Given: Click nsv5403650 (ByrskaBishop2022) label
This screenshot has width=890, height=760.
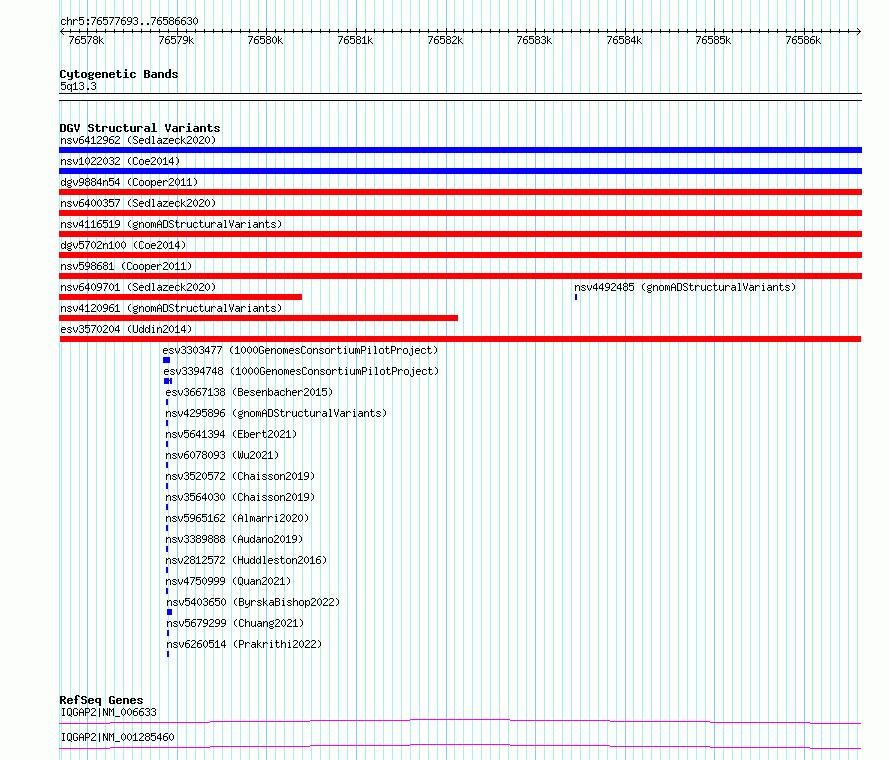Looking at the screenshot, I should pyautogui.click(x=253, y=602).
